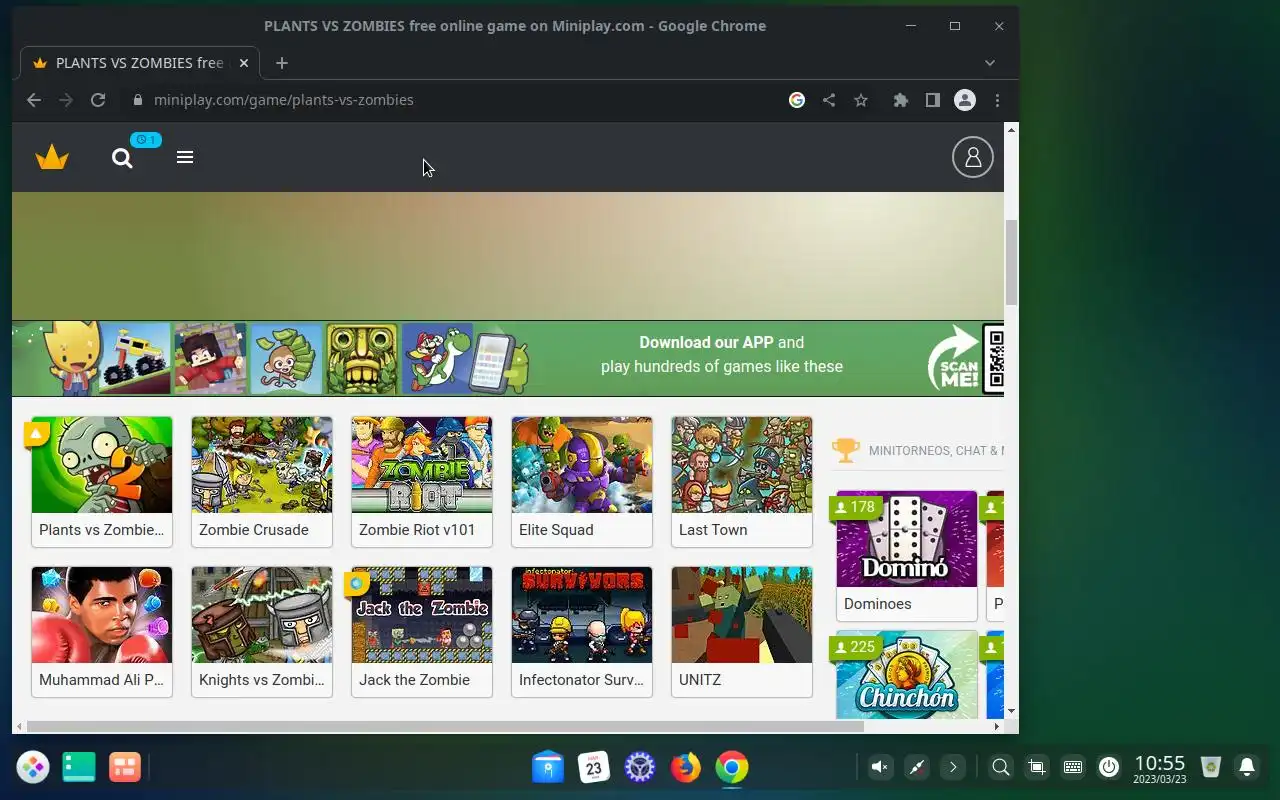Go back with the browser back arrow
The height and width of the screenshot is (800, 1280).
(34, 100)
